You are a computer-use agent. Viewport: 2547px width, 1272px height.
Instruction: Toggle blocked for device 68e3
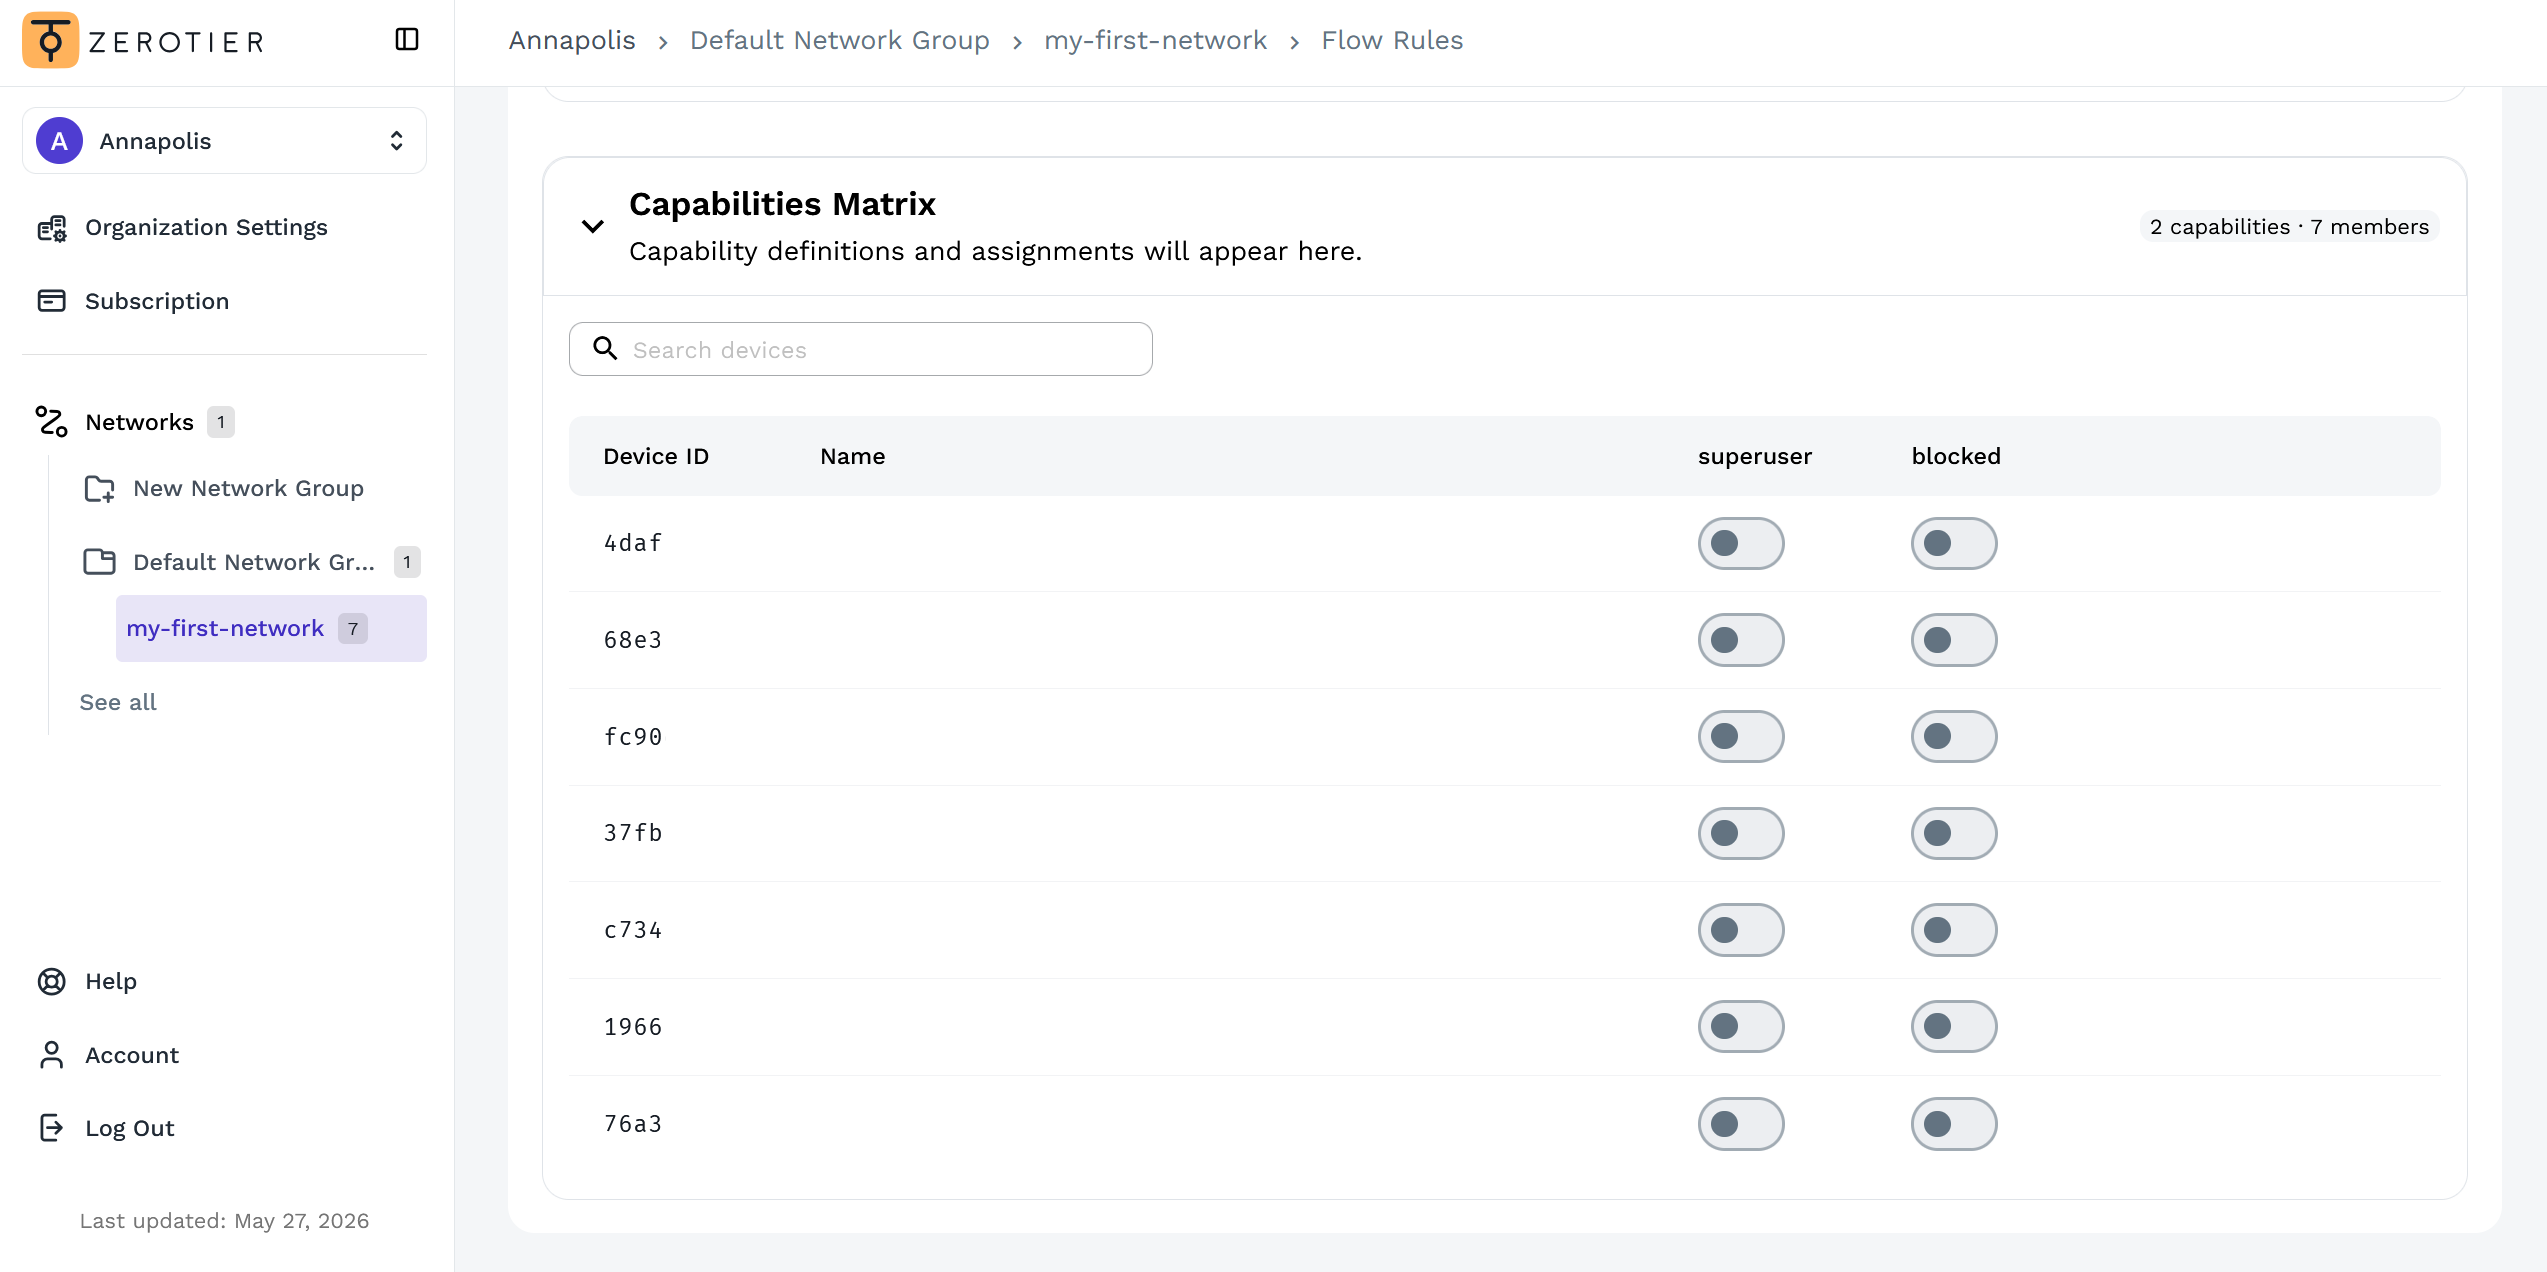coord(1954,640)
